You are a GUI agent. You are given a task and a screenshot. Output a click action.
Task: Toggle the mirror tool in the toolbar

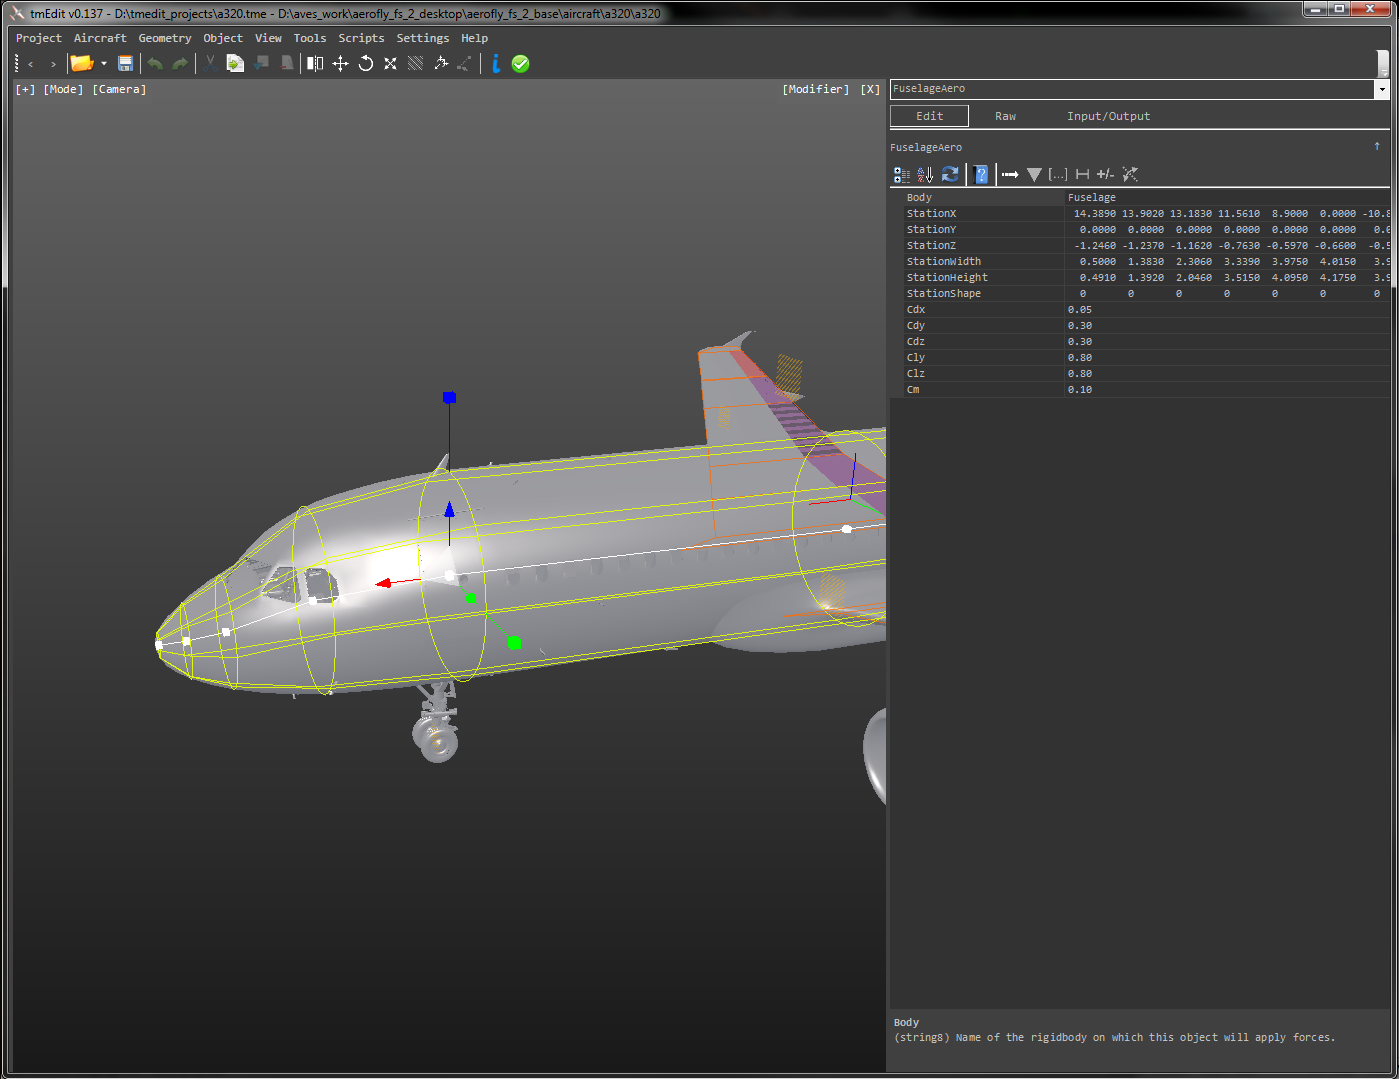pos(315,63)
